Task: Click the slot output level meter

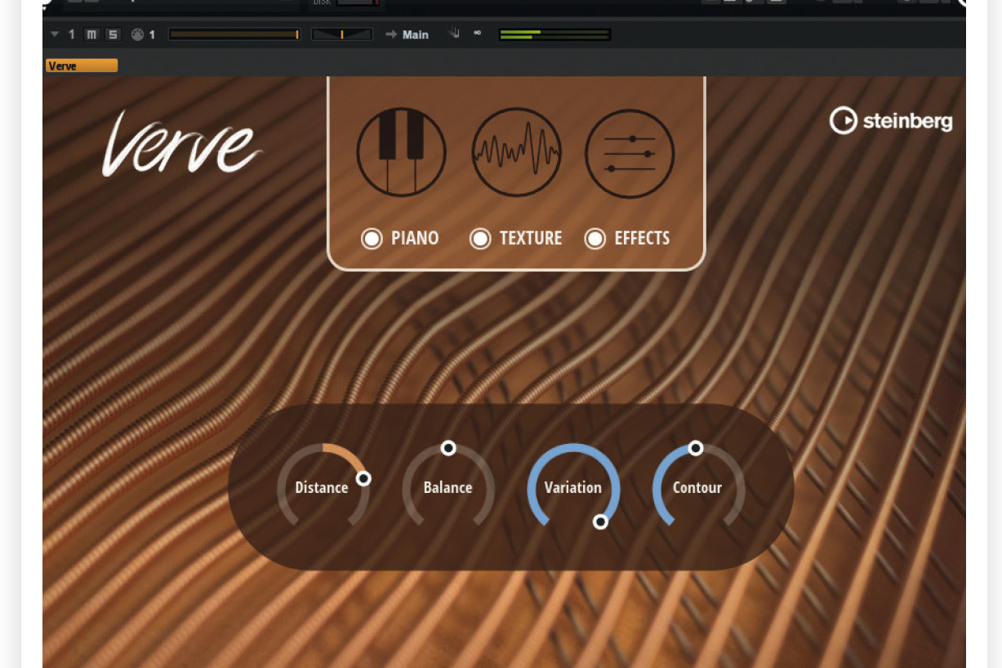Action: (554, 35)
